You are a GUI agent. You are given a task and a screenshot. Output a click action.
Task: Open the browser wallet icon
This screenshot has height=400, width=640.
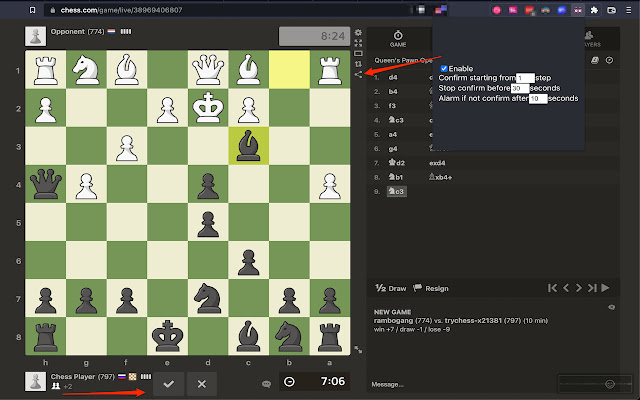coord(611,10)
